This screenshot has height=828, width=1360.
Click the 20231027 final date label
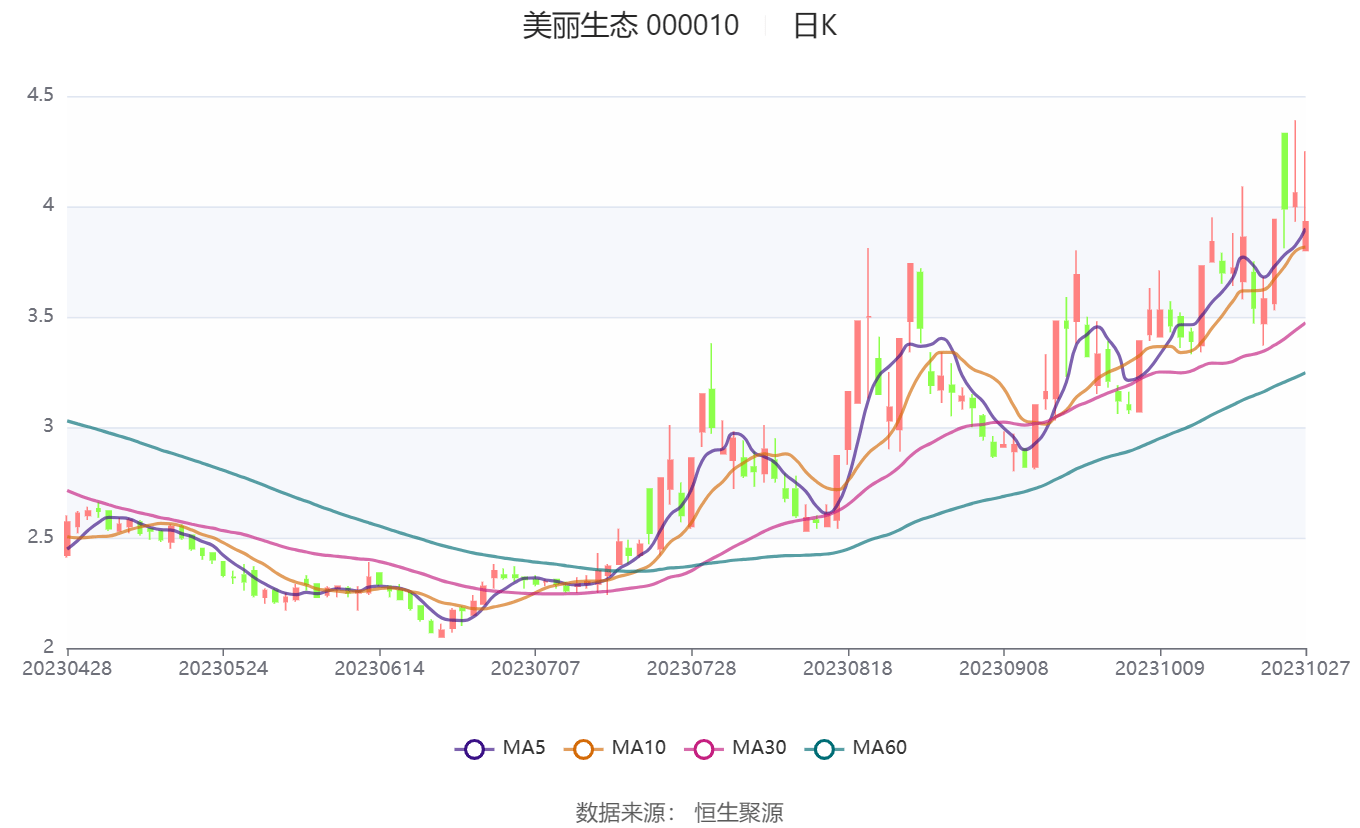click(1305, 668)
